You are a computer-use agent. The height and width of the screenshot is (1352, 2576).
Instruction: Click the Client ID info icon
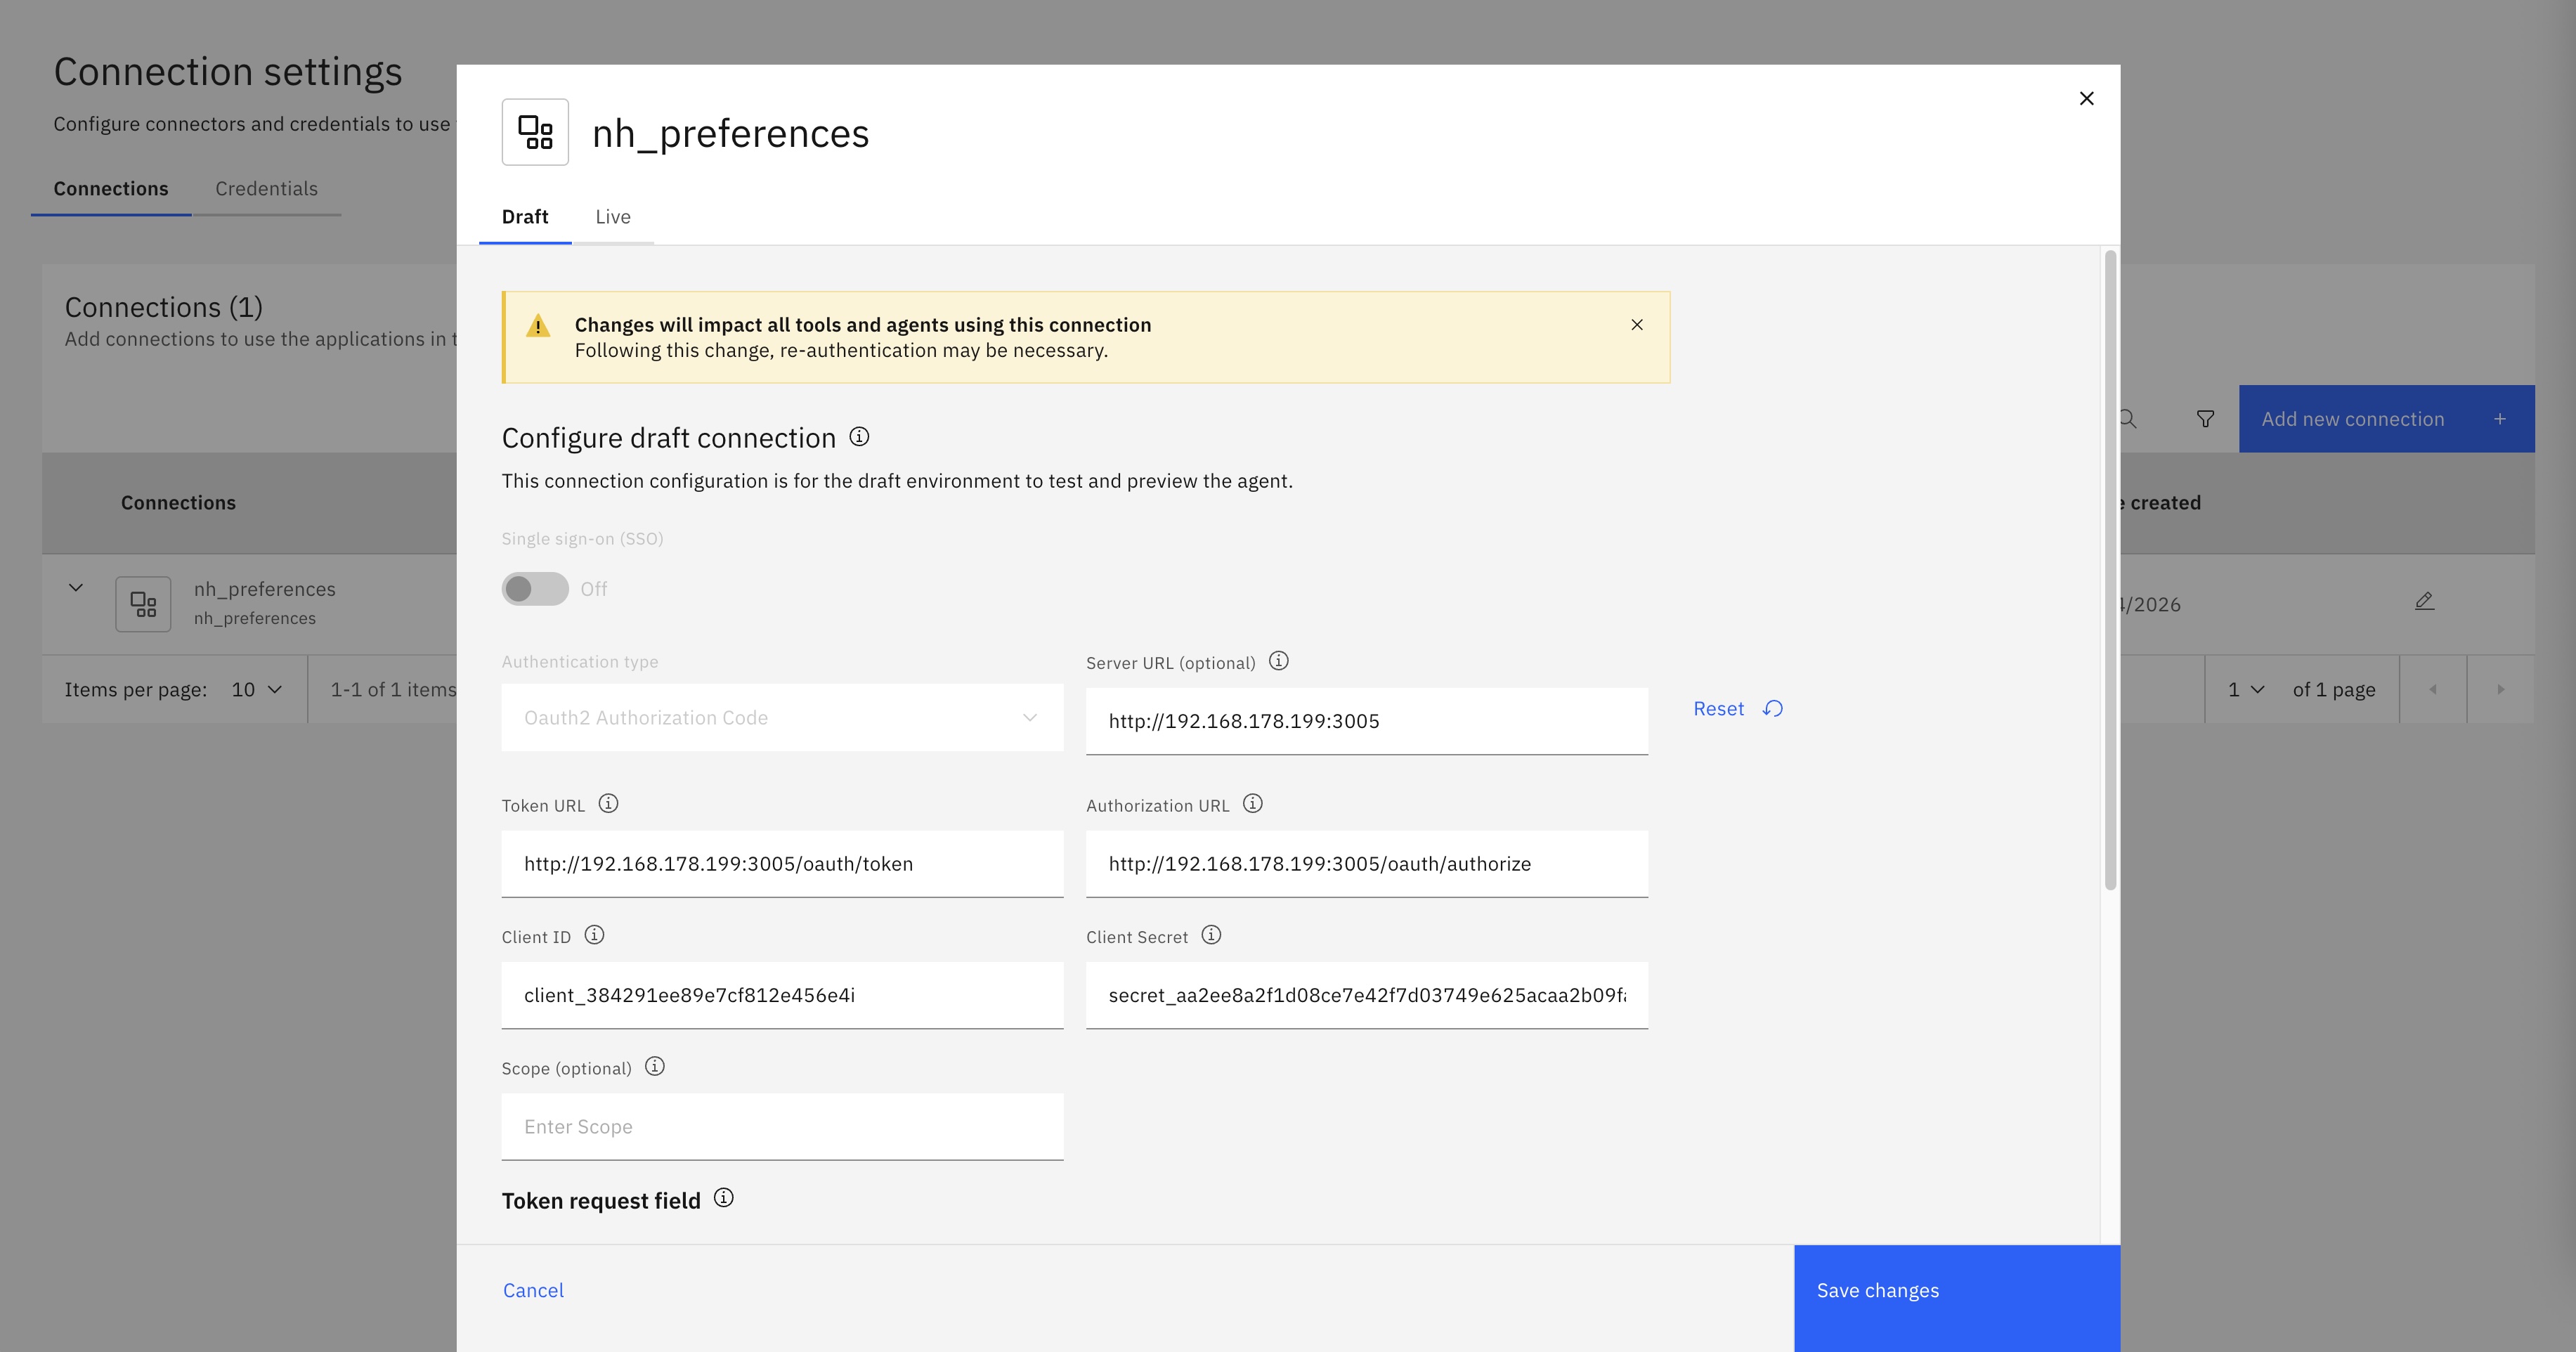(594, 935)
